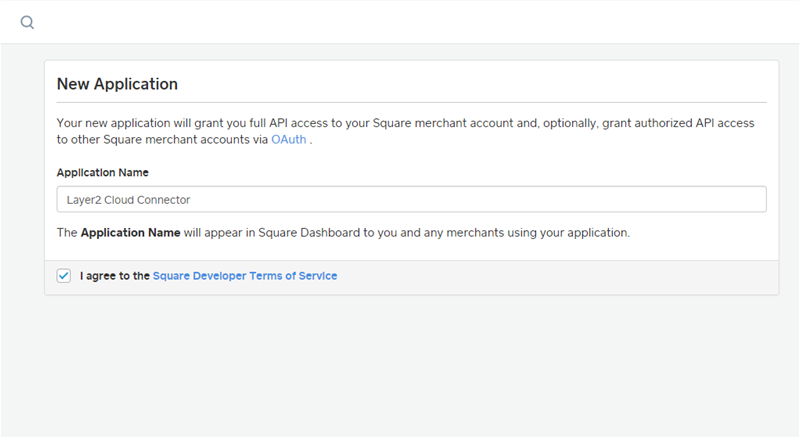Open the OAuth link

point(288,140)
